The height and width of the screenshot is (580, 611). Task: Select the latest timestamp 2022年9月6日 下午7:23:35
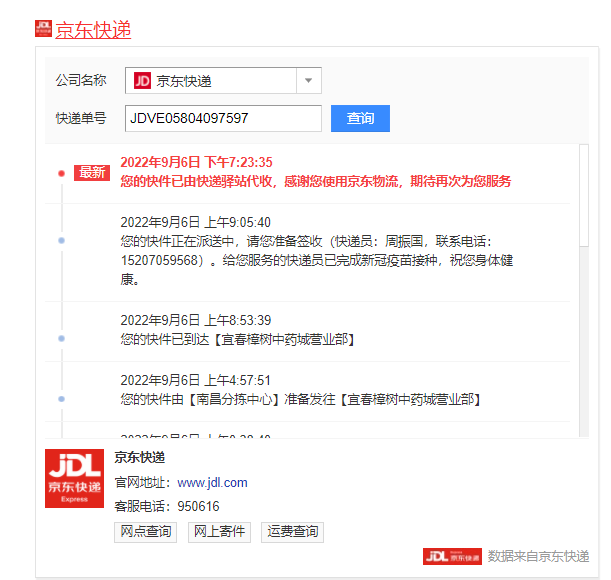[196, 162]
